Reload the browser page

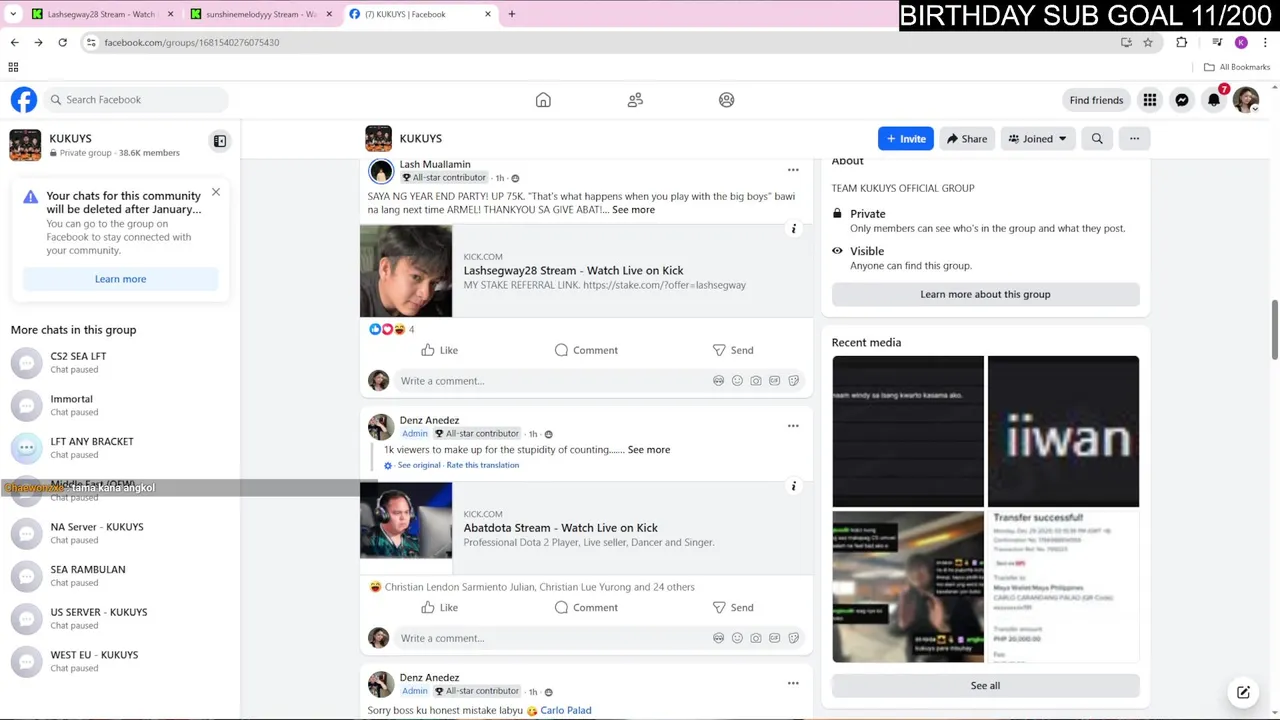[x=62, y=42]
